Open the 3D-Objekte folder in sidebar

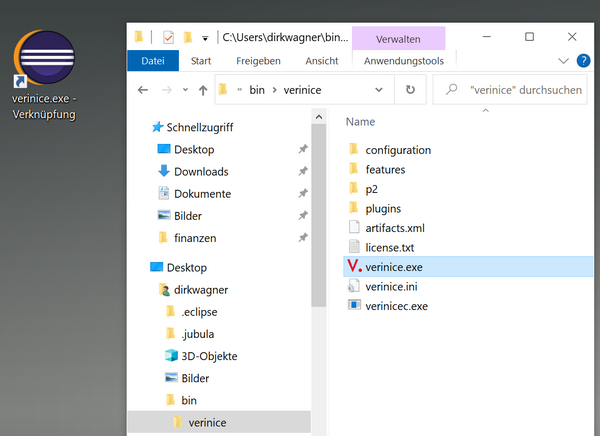click(x=208, y=356)
